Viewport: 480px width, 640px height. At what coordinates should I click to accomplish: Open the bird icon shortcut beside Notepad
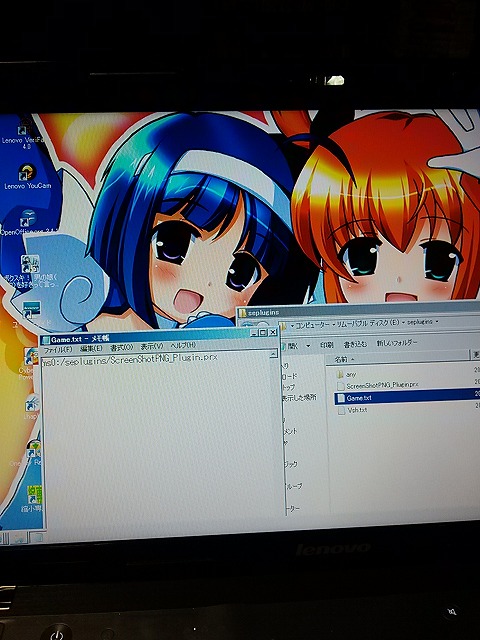(x=32, y=404)
